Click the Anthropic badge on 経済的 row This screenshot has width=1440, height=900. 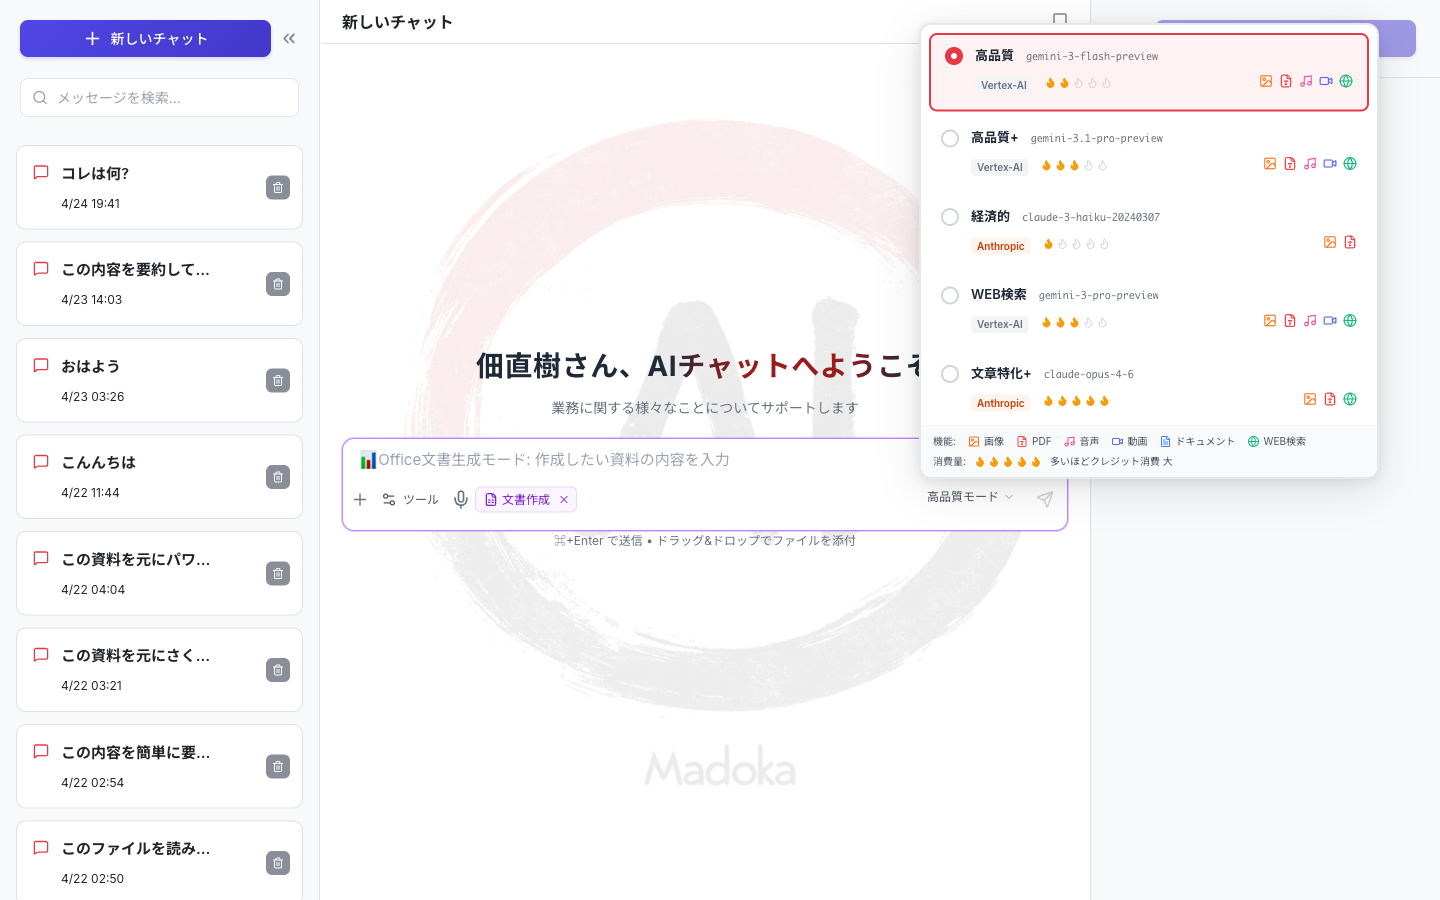click(1001, 246)
